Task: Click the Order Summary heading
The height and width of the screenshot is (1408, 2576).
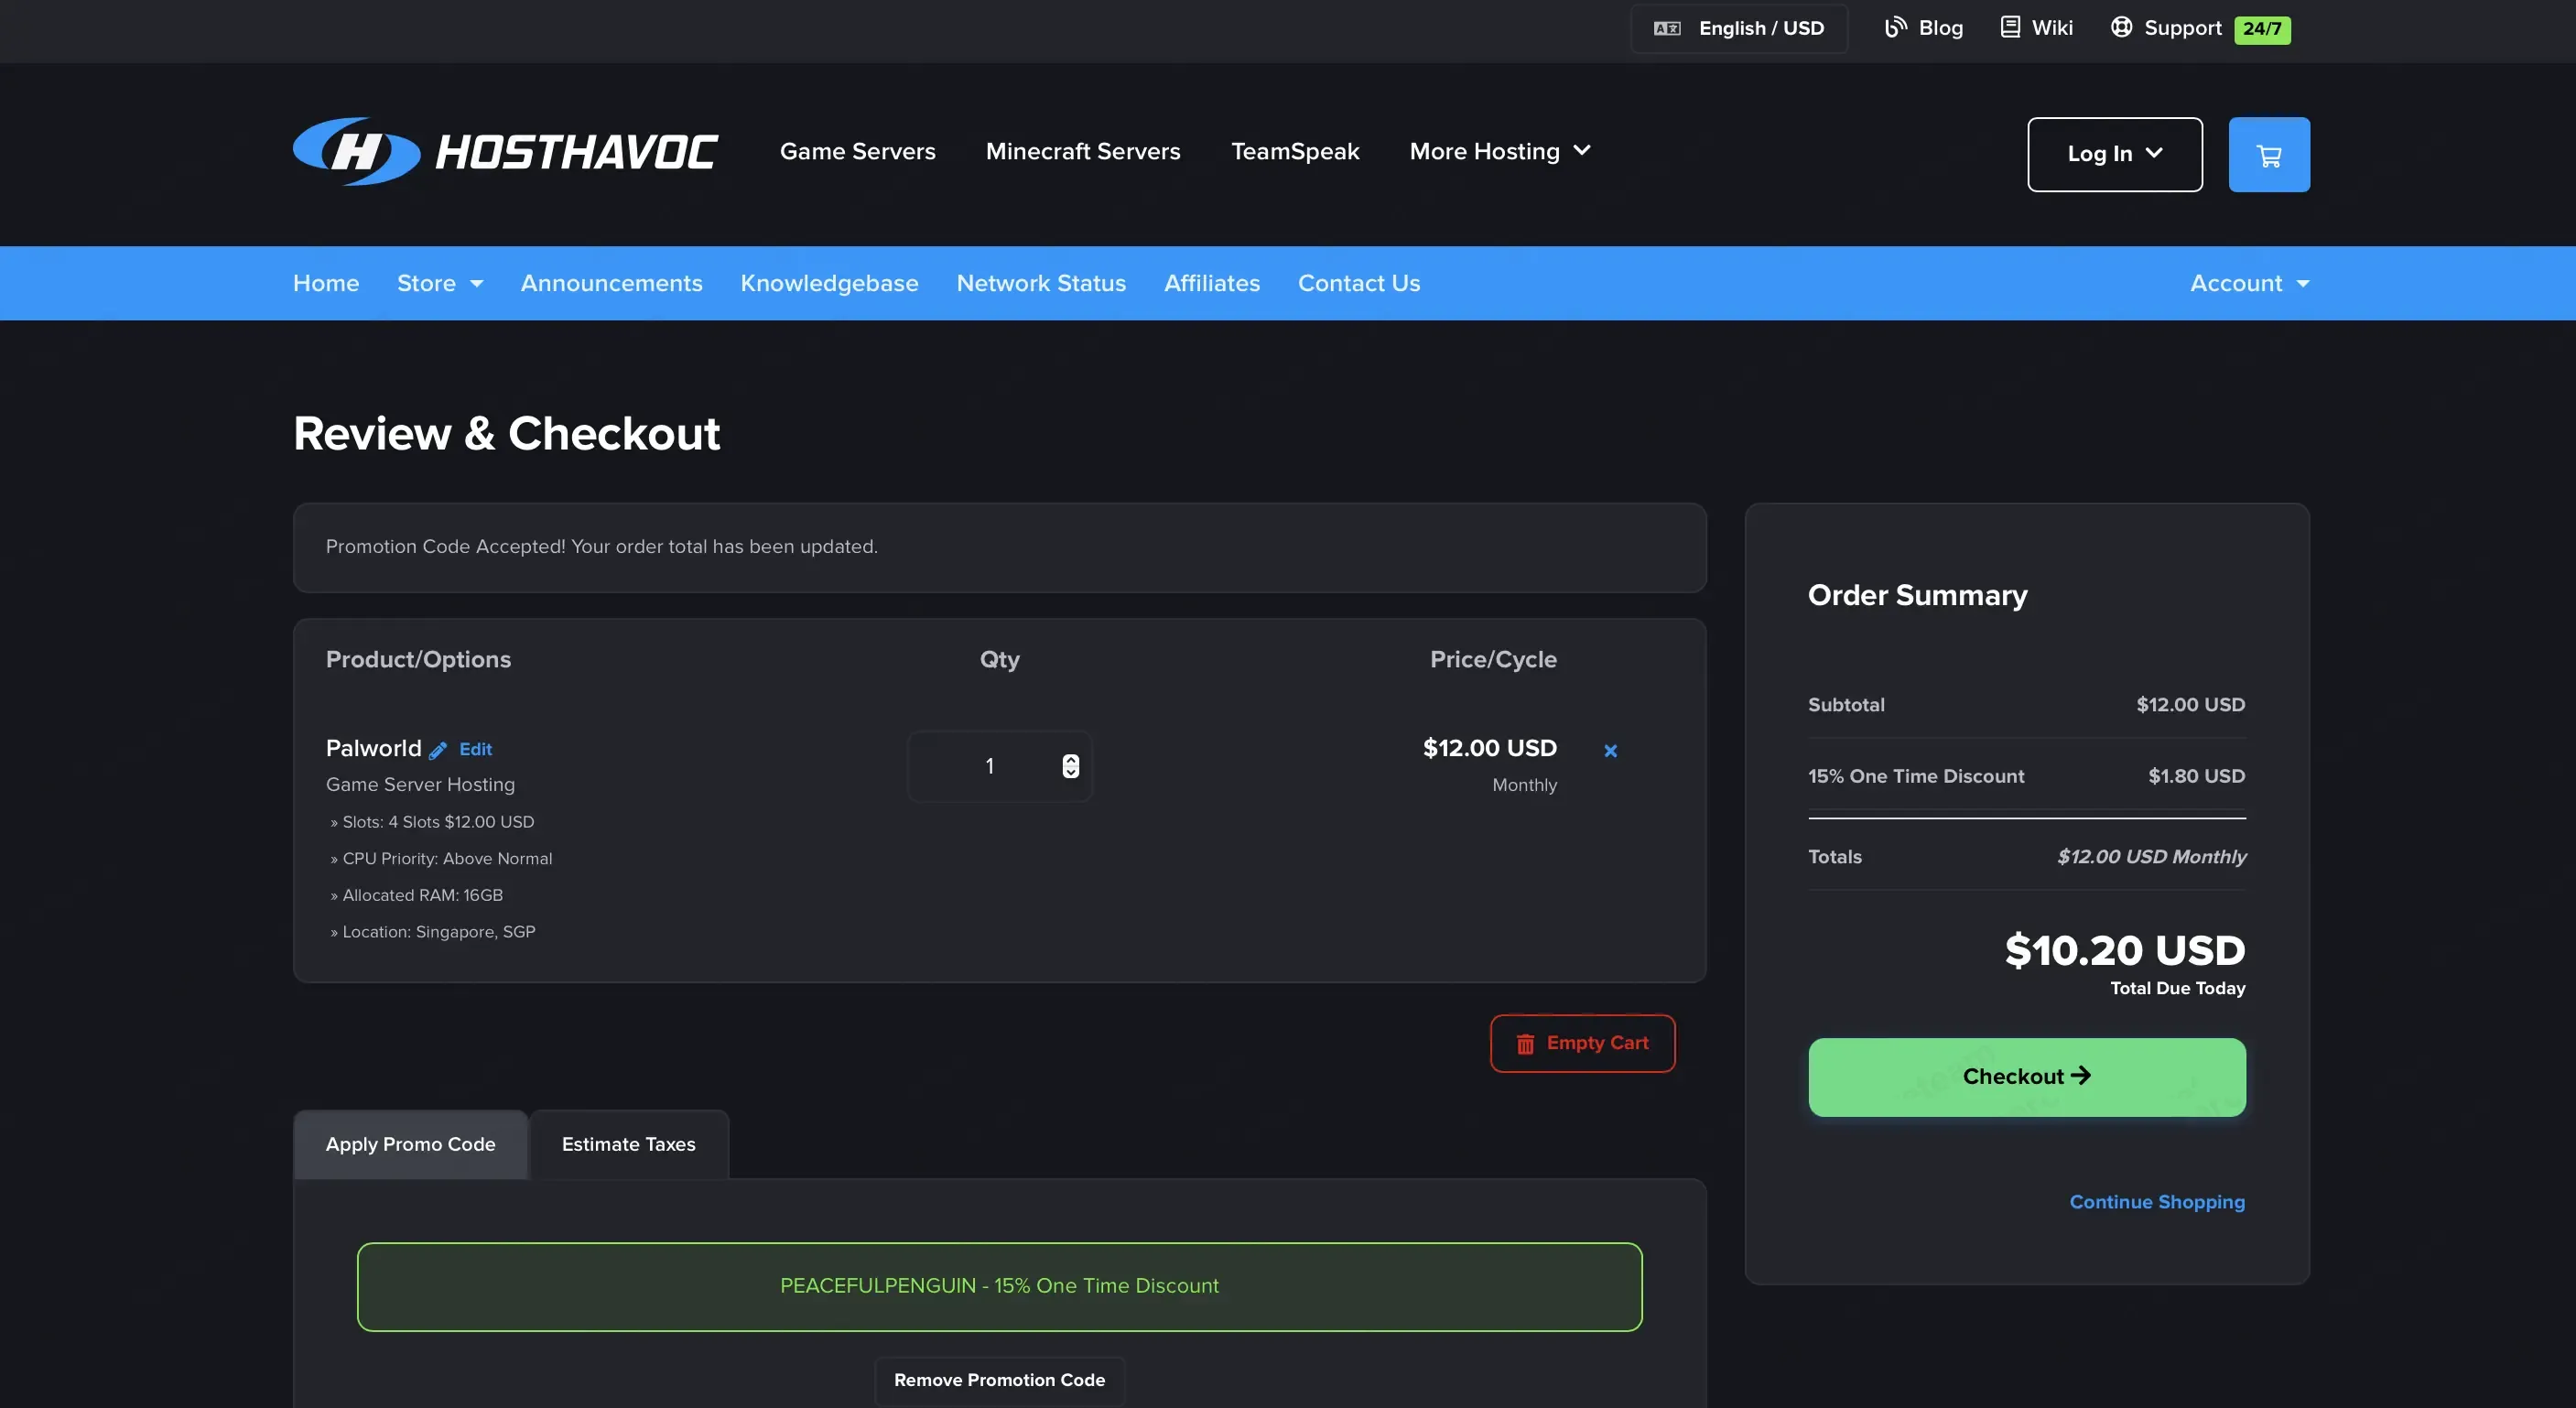Action: click(x=1918, y=595)
